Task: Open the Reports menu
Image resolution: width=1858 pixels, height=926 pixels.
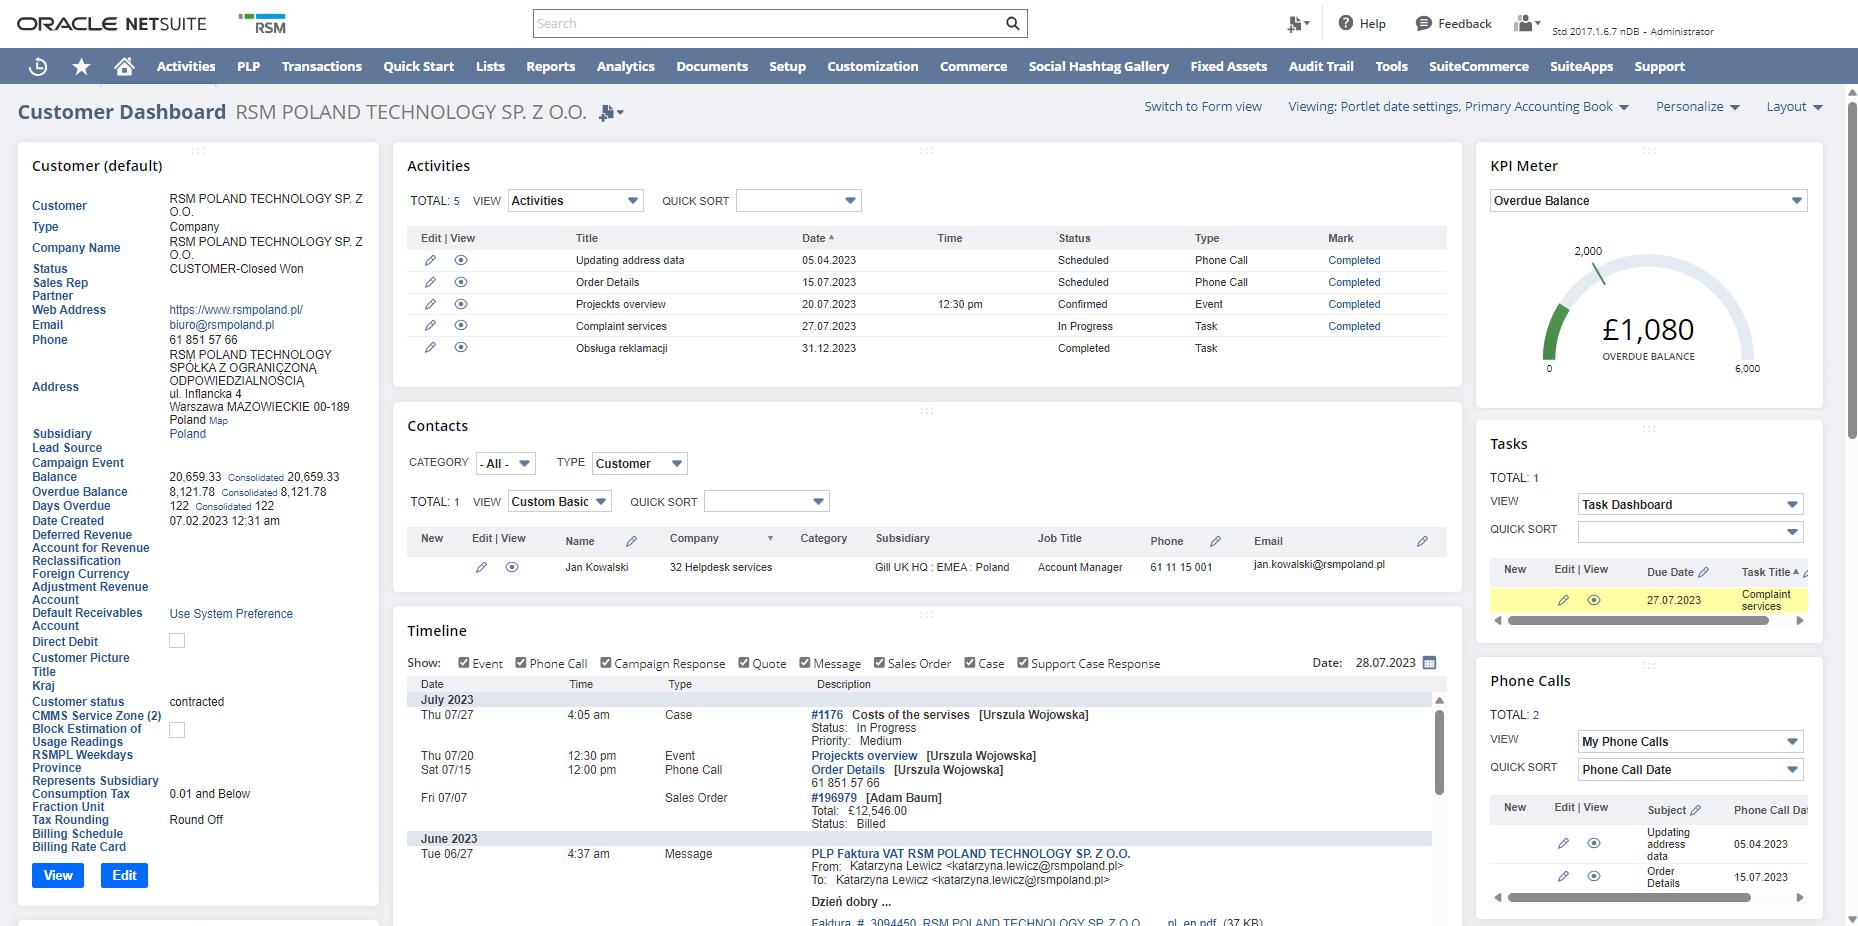Action: coord(550,67)
